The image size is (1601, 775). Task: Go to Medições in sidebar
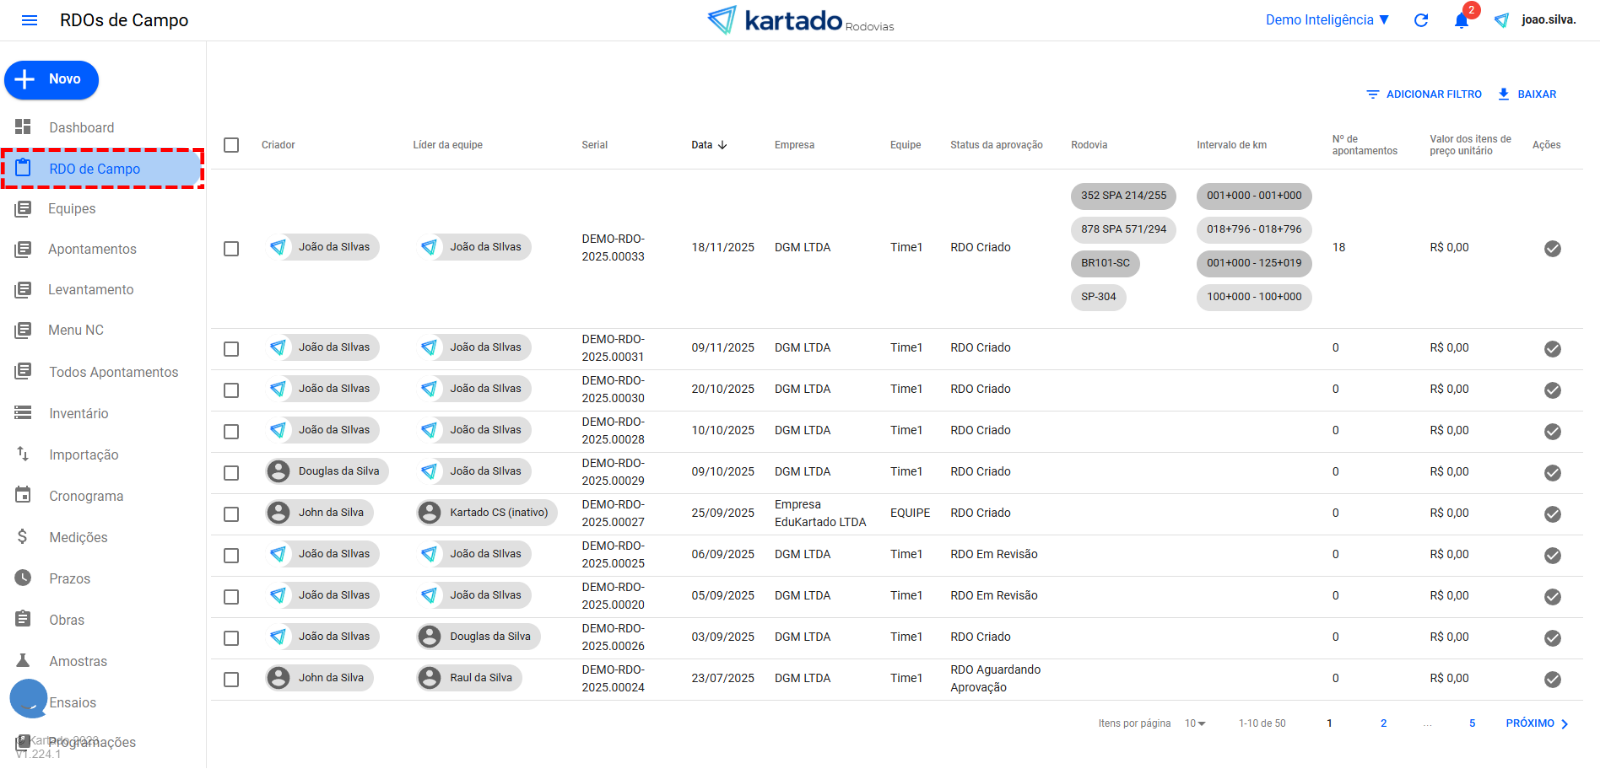[78, 538]
